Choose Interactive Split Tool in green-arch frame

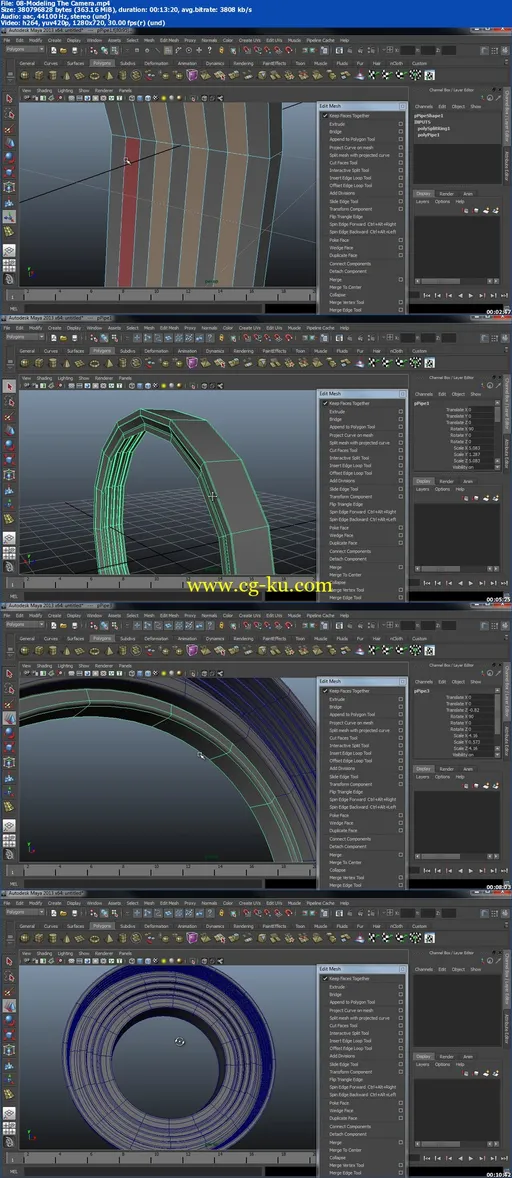coord(350,458)
